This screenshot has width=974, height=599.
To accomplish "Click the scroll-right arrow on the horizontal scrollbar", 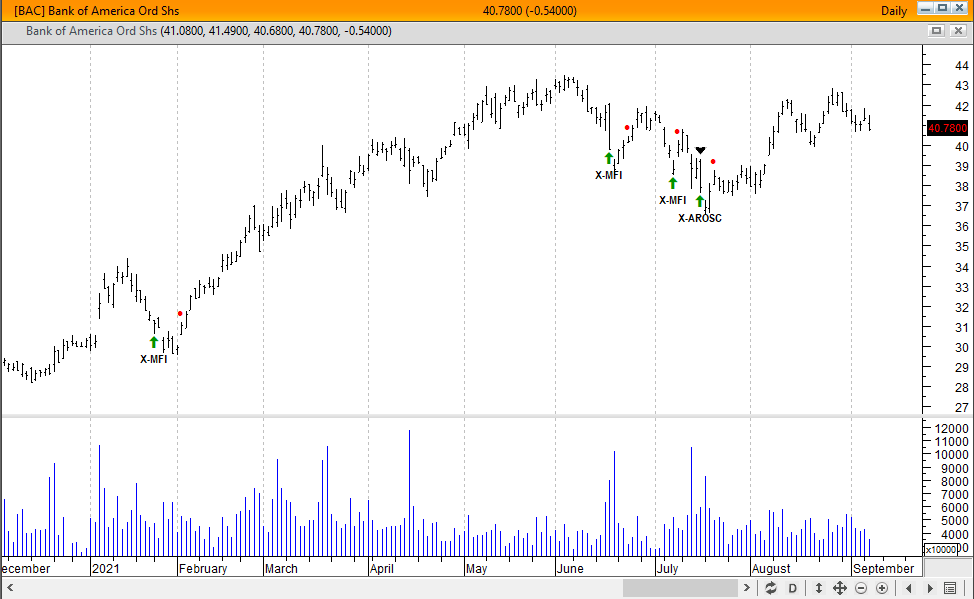I will tap(747, 588).
